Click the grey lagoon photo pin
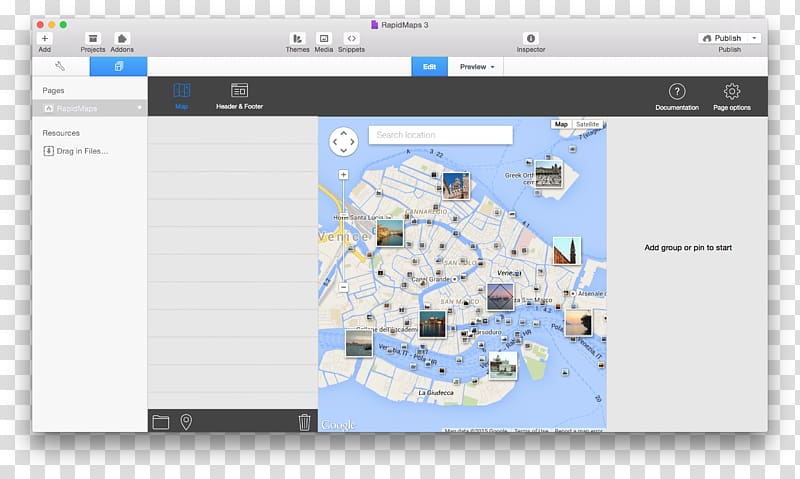Image resolution: width=800 pixels, height=479 pixels. [359, 343]
